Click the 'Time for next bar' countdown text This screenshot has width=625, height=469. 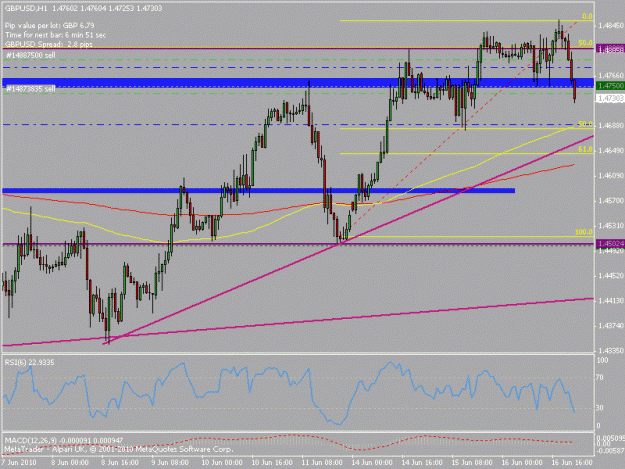(x=55, y=35)
